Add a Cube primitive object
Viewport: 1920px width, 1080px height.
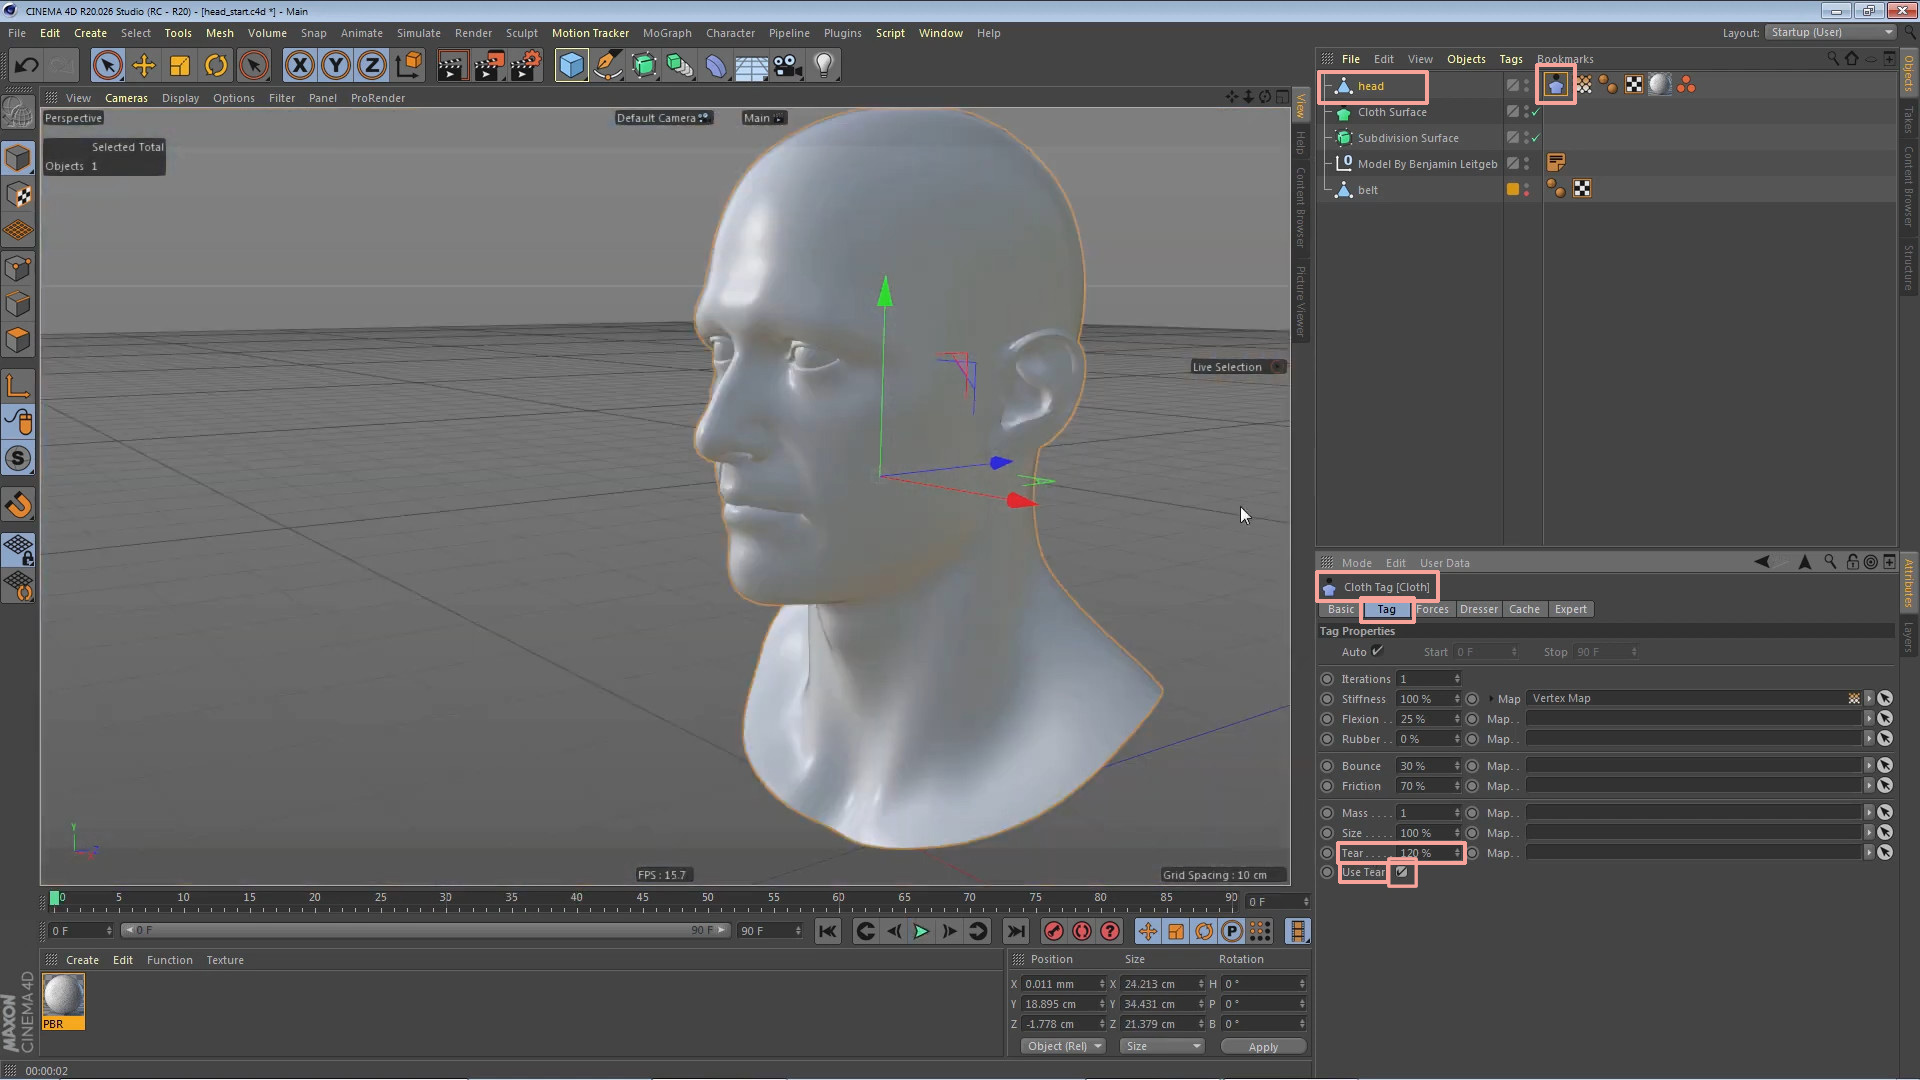pyautogui.click(x=571, y=66)
